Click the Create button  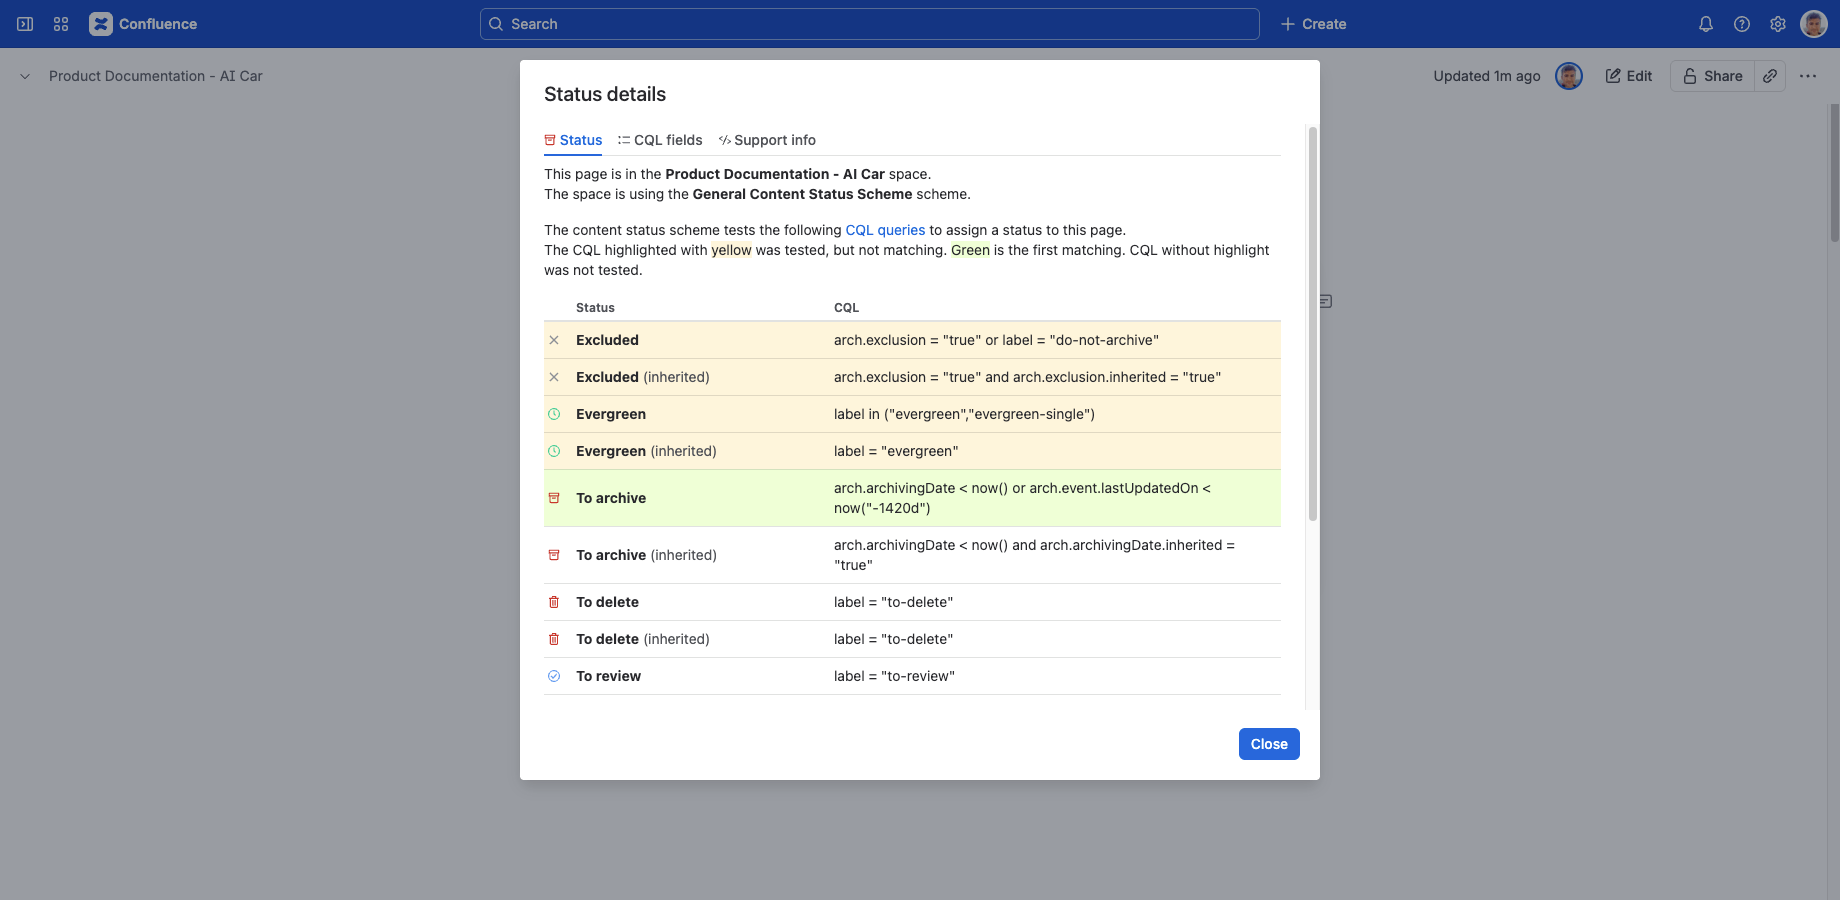[1313, 24]
